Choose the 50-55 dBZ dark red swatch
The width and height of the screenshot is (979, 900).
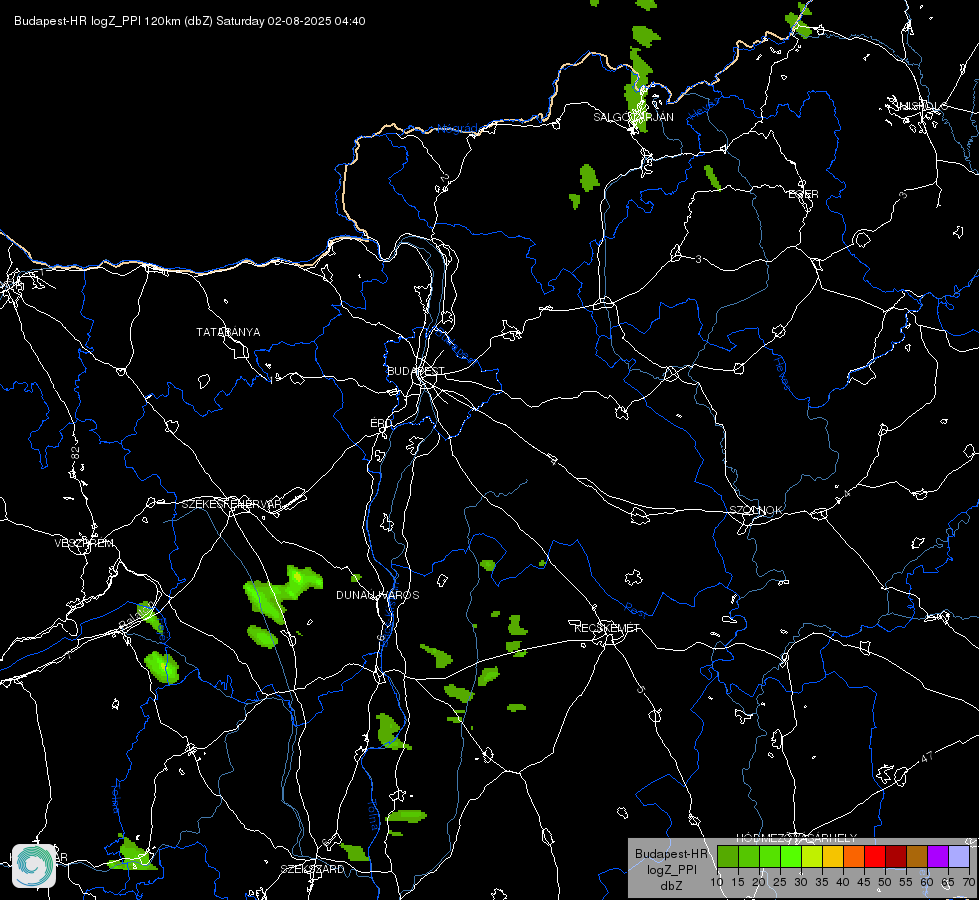(896, 856)
